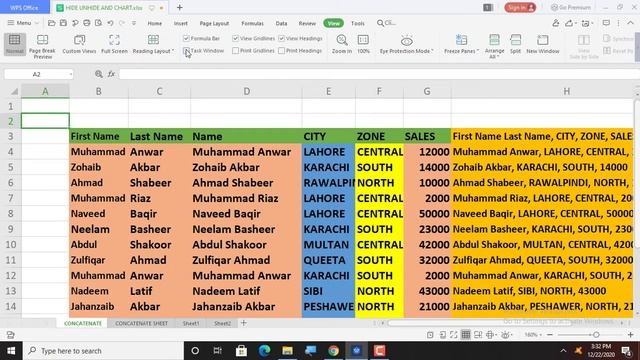Toggle the View Headings checkbox
The height and width of the screenshot is (360, 640).
(x=282, y=38)
